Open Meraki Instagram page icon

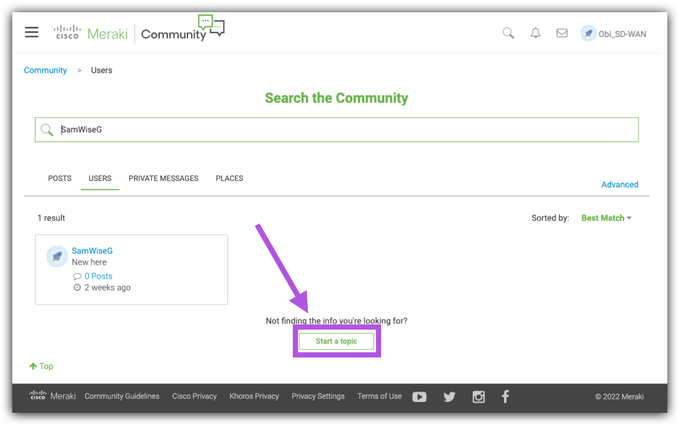pos(478,397)
